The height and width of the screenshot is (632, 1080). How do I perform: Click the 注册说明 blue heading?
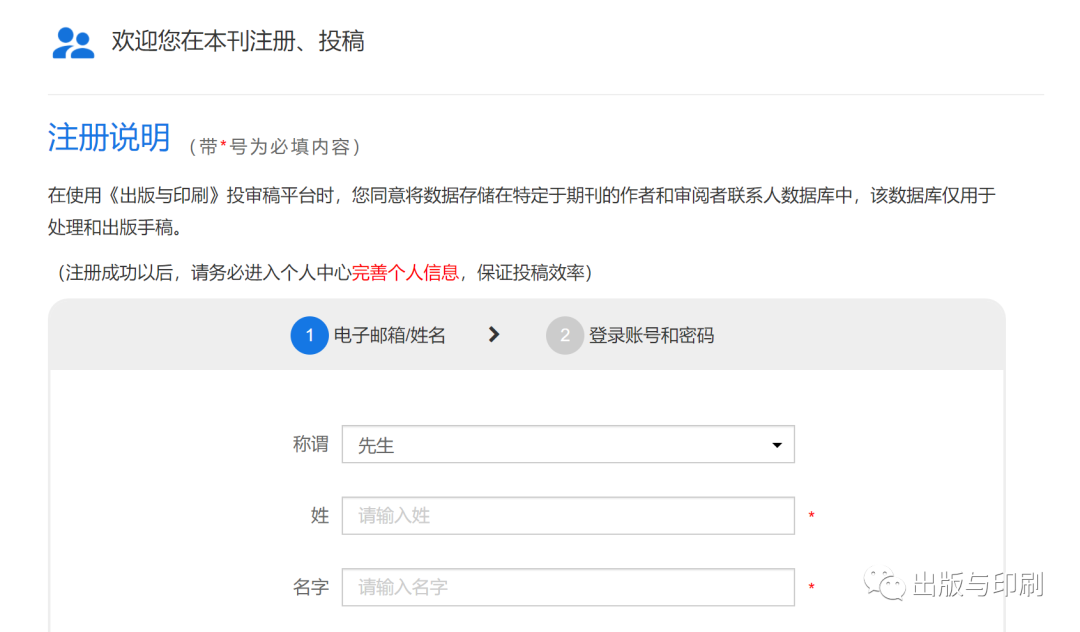(109, 137)
